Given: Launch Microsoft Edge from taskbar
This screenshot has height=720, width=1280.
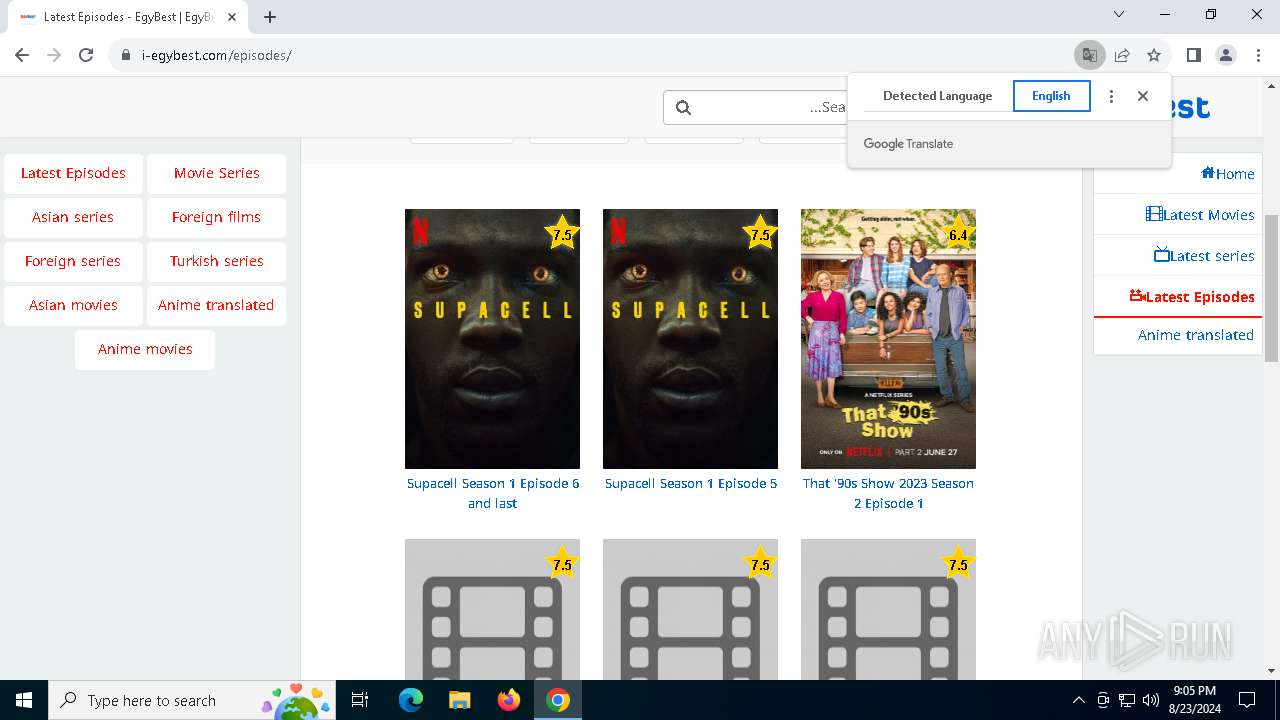Looking at the screenshot, I should pyautogui.click(x=411, y=700).
